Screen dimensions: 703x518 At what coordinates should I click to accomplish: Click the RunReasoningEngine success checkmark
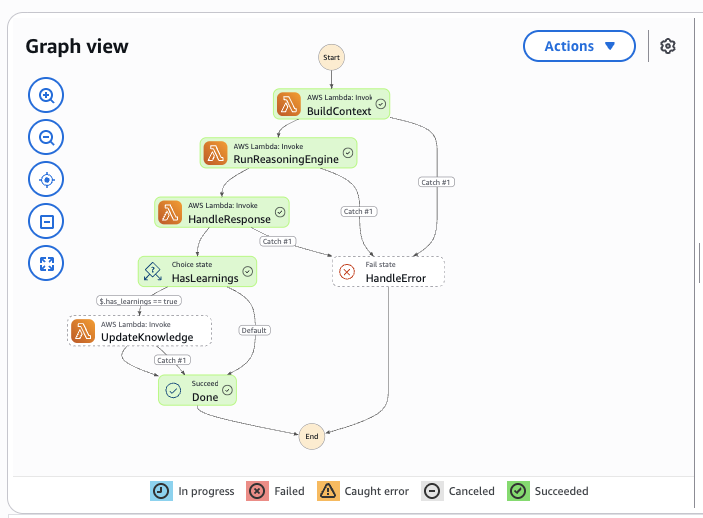(348, 153)
